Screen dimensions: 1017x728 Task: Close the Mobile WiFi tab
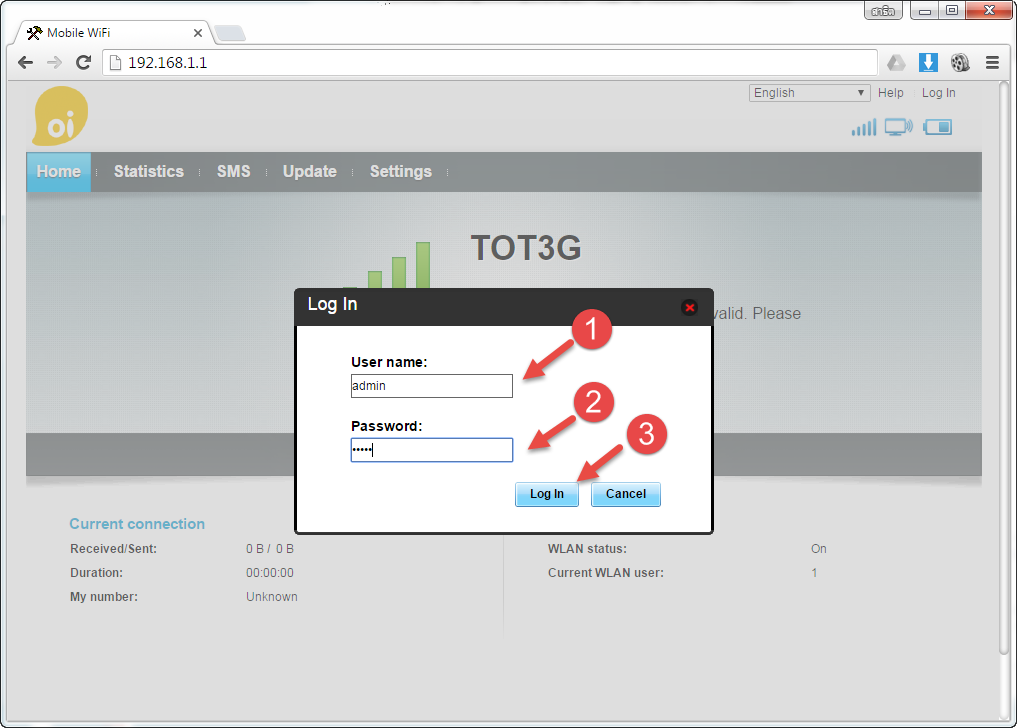click(198, 32)
